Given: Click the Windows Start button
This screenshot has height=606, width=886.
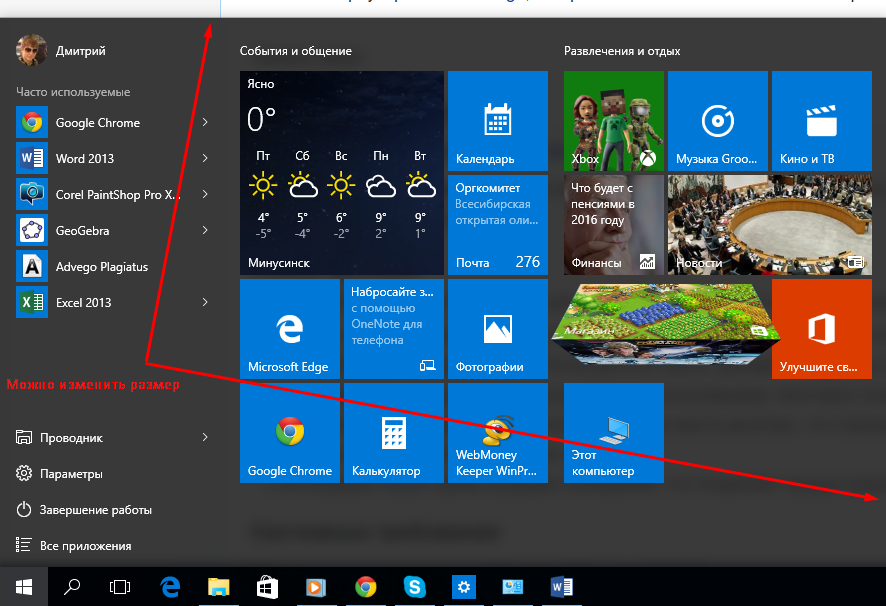Looking at the screenshot, I should pos(24,587).
